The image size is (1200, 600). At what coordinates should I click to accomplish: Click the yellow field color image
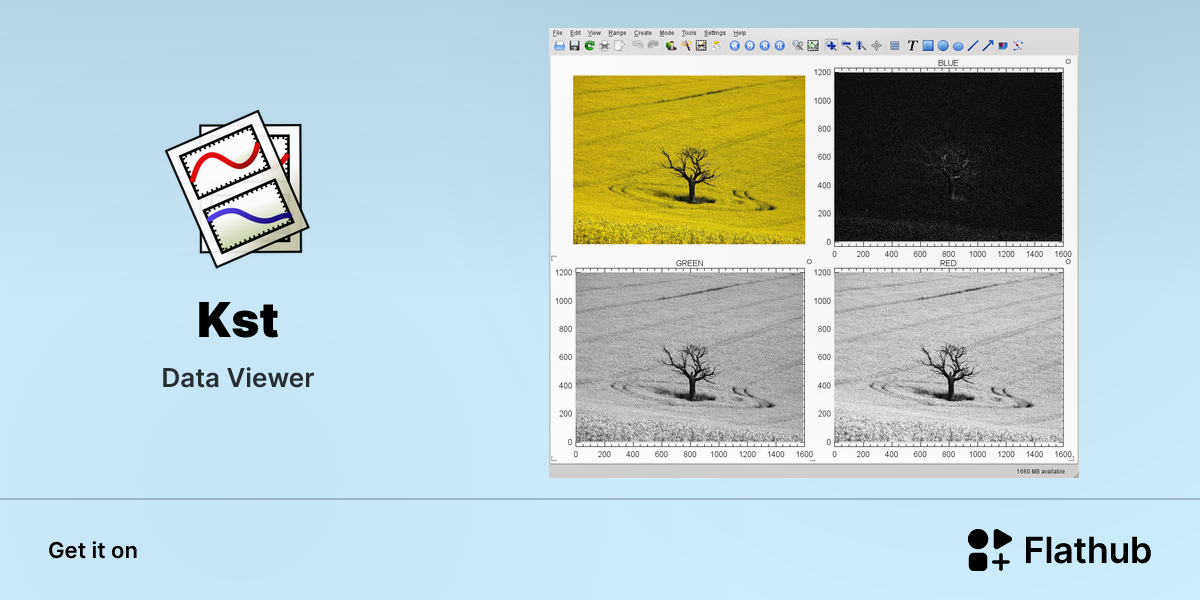pos(689,160)
